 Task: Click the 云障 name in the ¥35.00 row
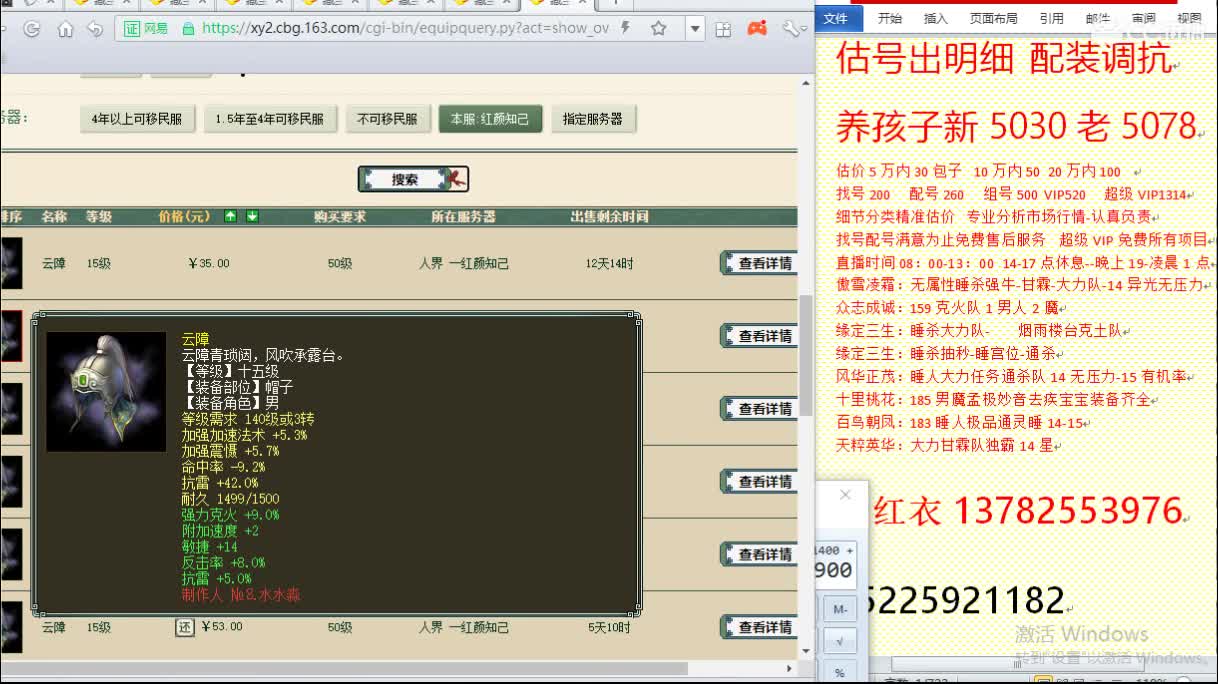tap(54, 263)
